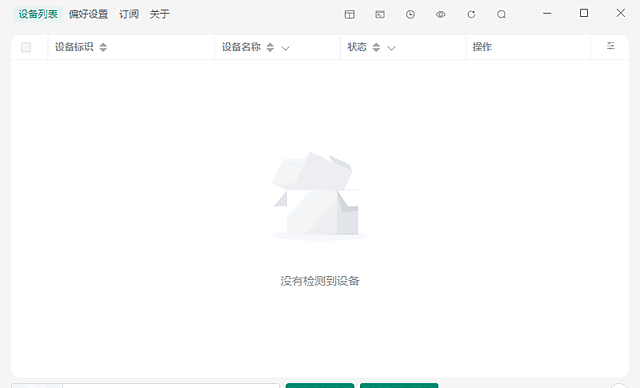
Task: Click the 操作 column header
Action: 482,47
